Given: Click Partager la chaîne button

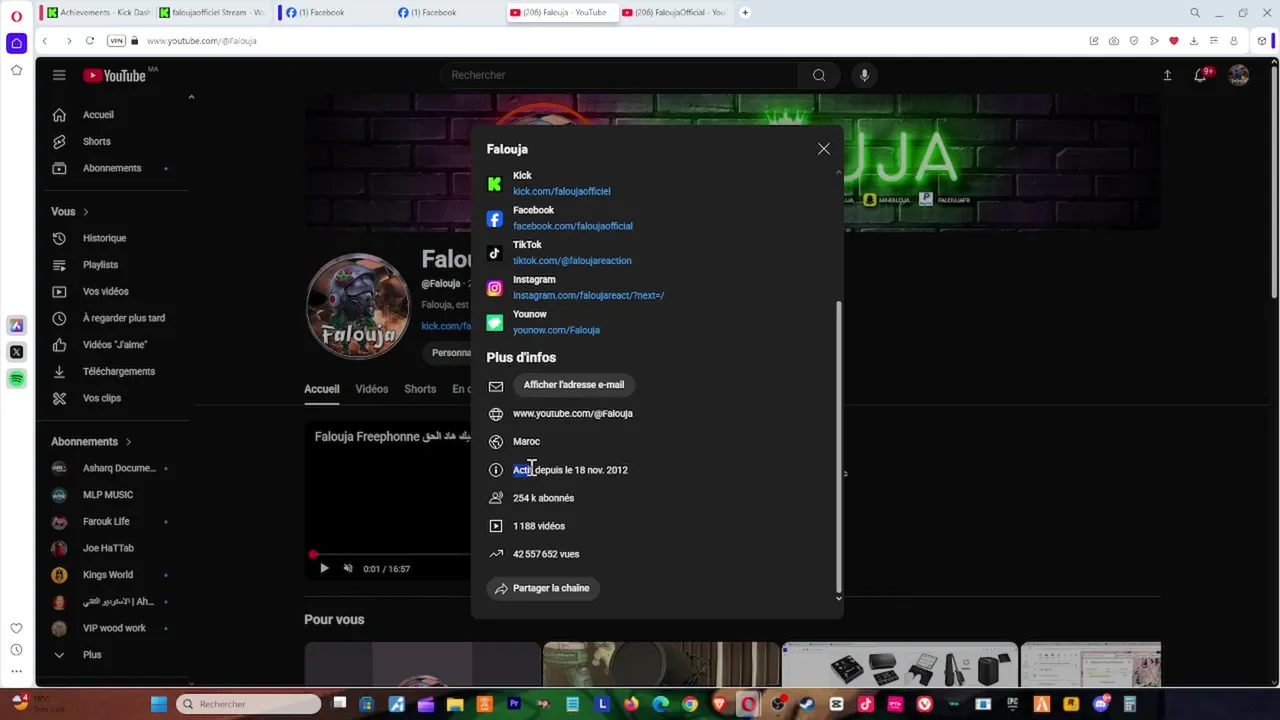Looking at the screenshot, I should coord(543,588).
